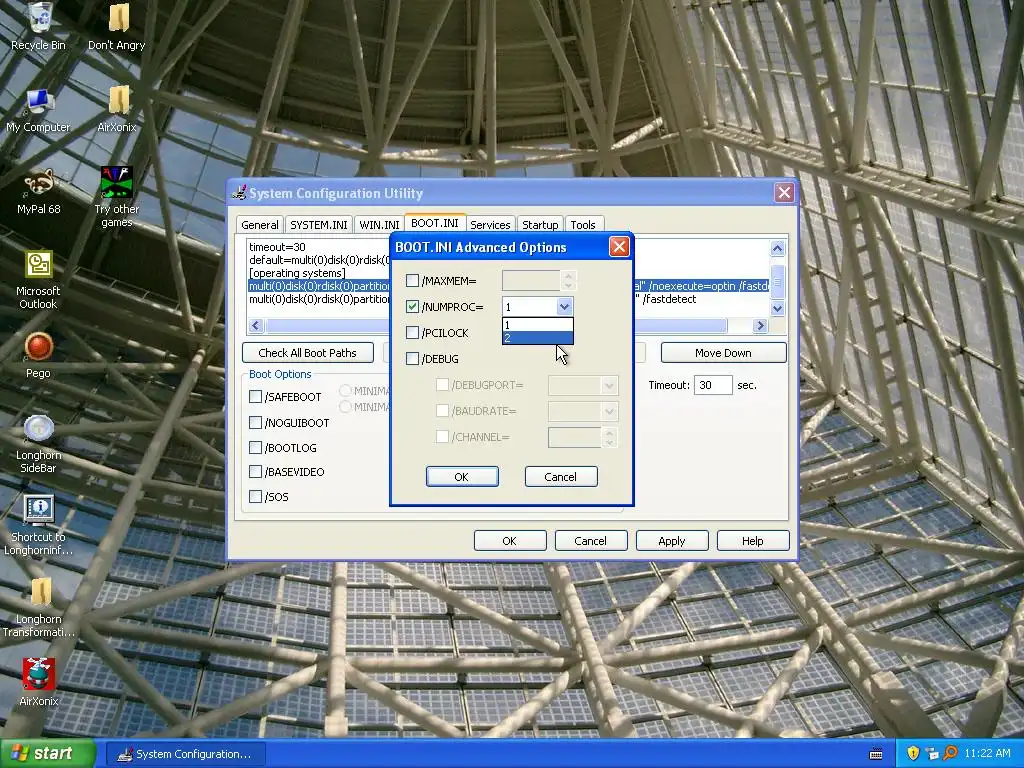The image size is (1024, 768).
Task: Click Apply in System Configuration Utility
Action: click(x=672, y=541)
